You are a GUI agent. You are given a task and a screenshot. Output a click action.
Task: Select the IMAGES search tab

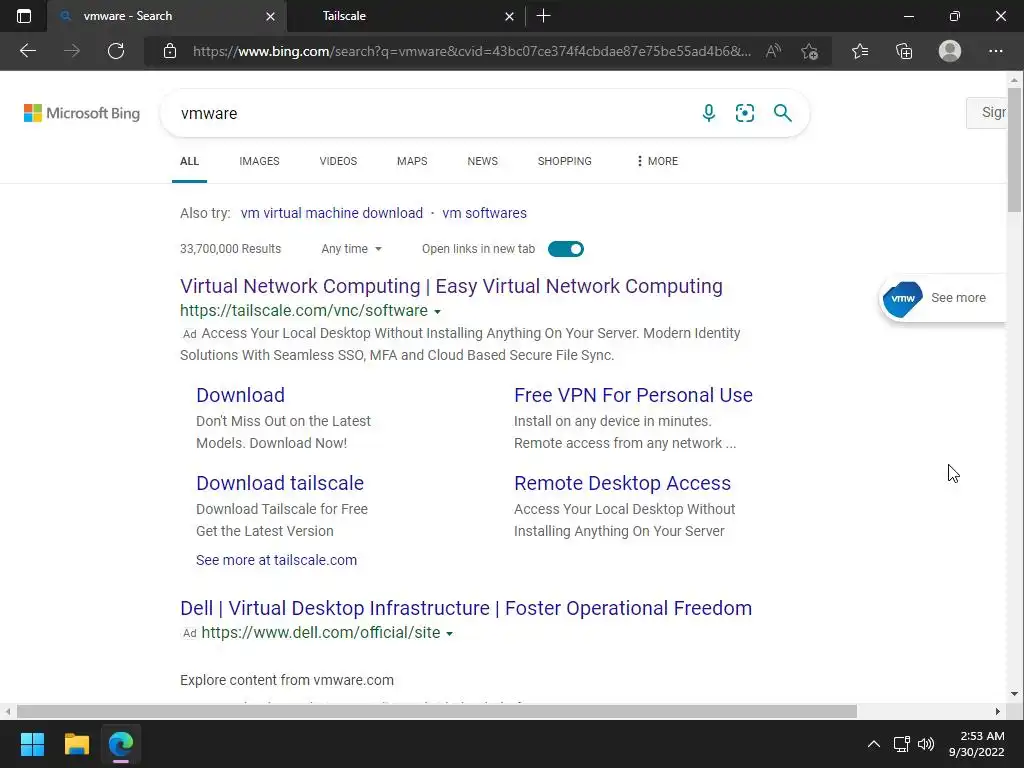[259, 161]
